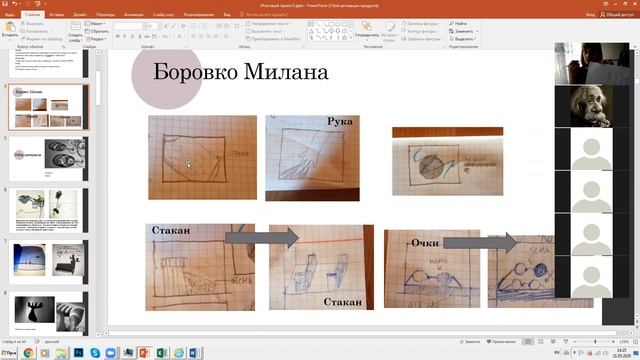The image size is (640, 360).
Task: Switch to Slide Sorter view icon
Action: point(541,341)
